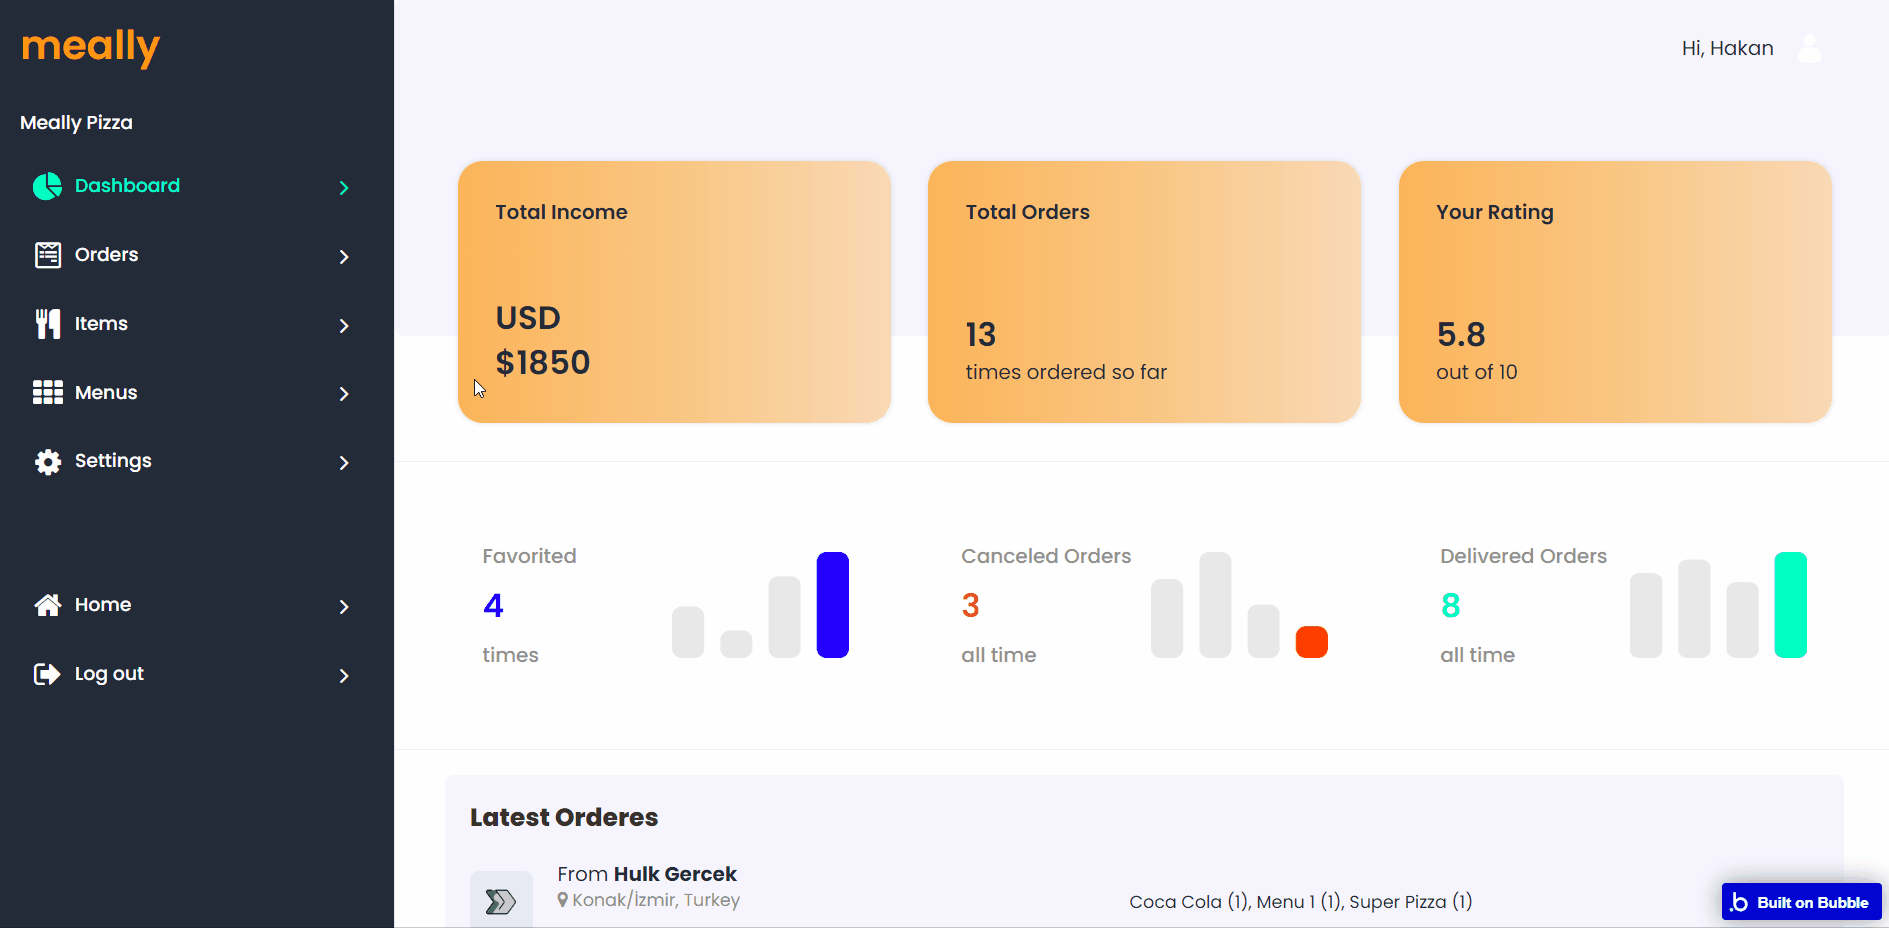Open the Total Income card
Screen dimensions: 1889x928
pyautogui.click(x=674, y=292)
